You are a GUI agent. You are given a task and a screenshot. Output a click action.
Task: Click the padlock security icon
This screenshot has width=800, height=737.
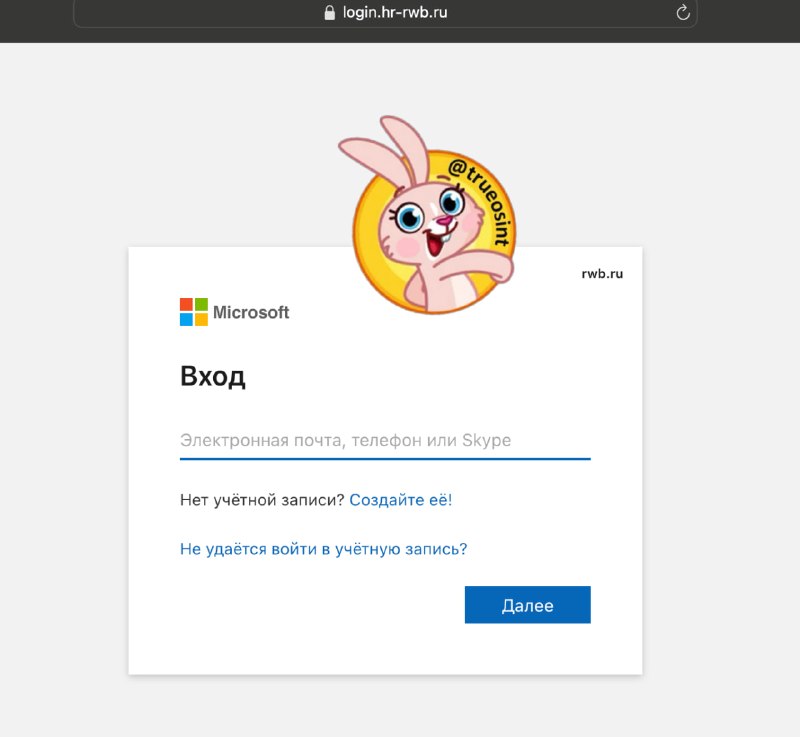pos(330,12)
